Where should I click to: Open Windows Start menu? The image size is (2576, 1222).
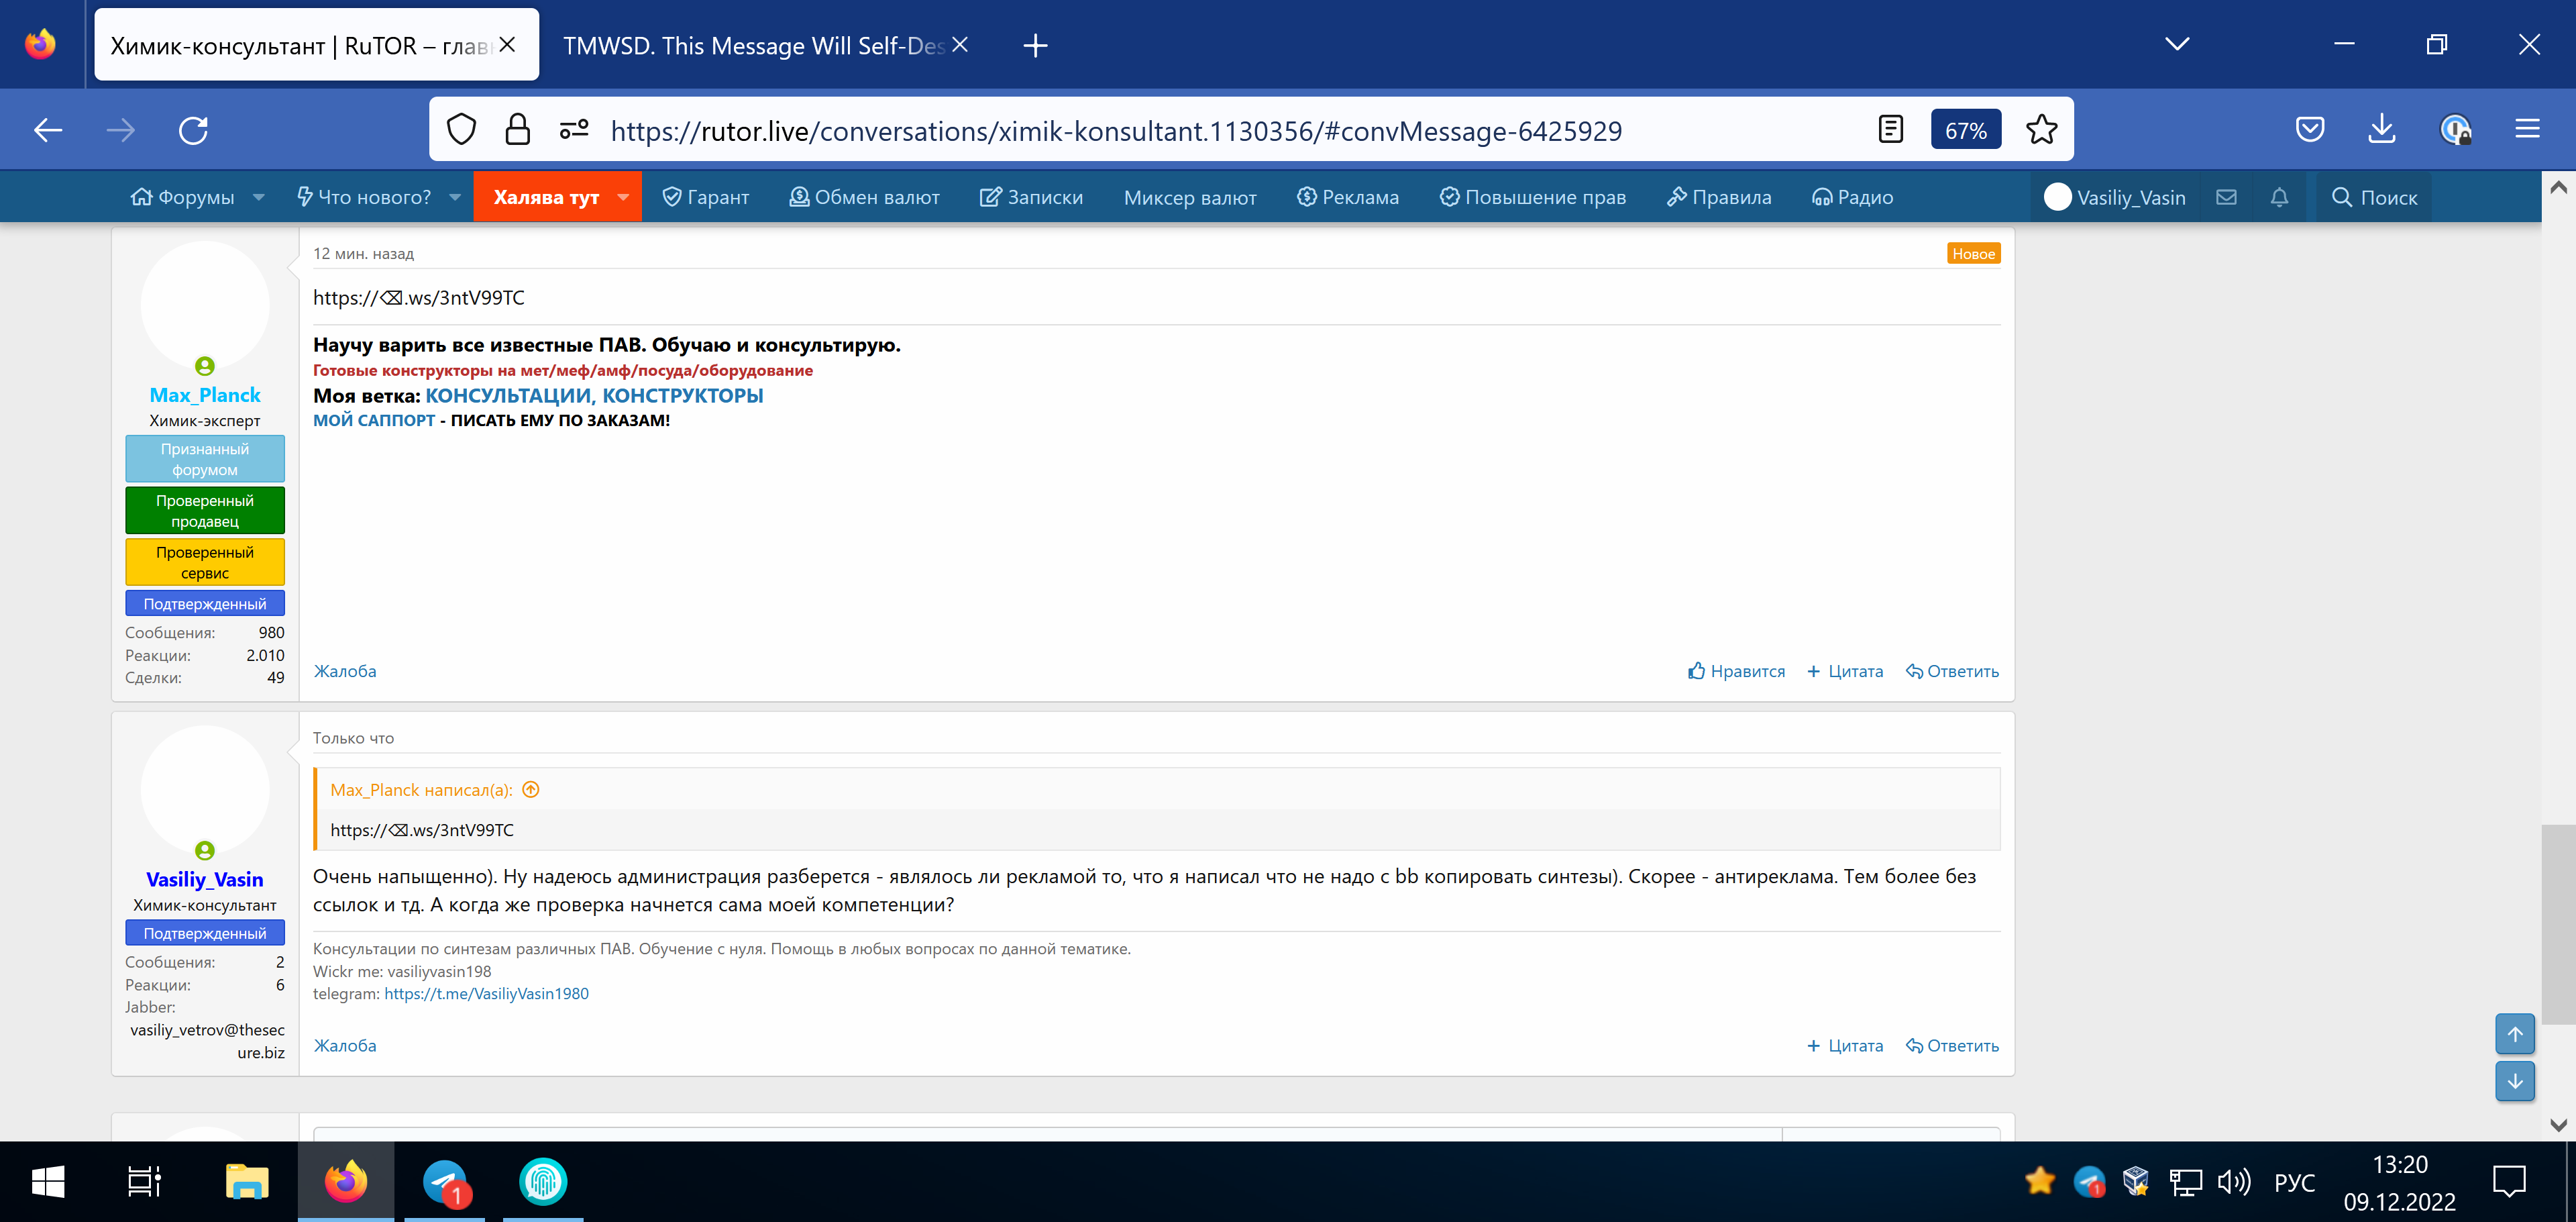48,1182
